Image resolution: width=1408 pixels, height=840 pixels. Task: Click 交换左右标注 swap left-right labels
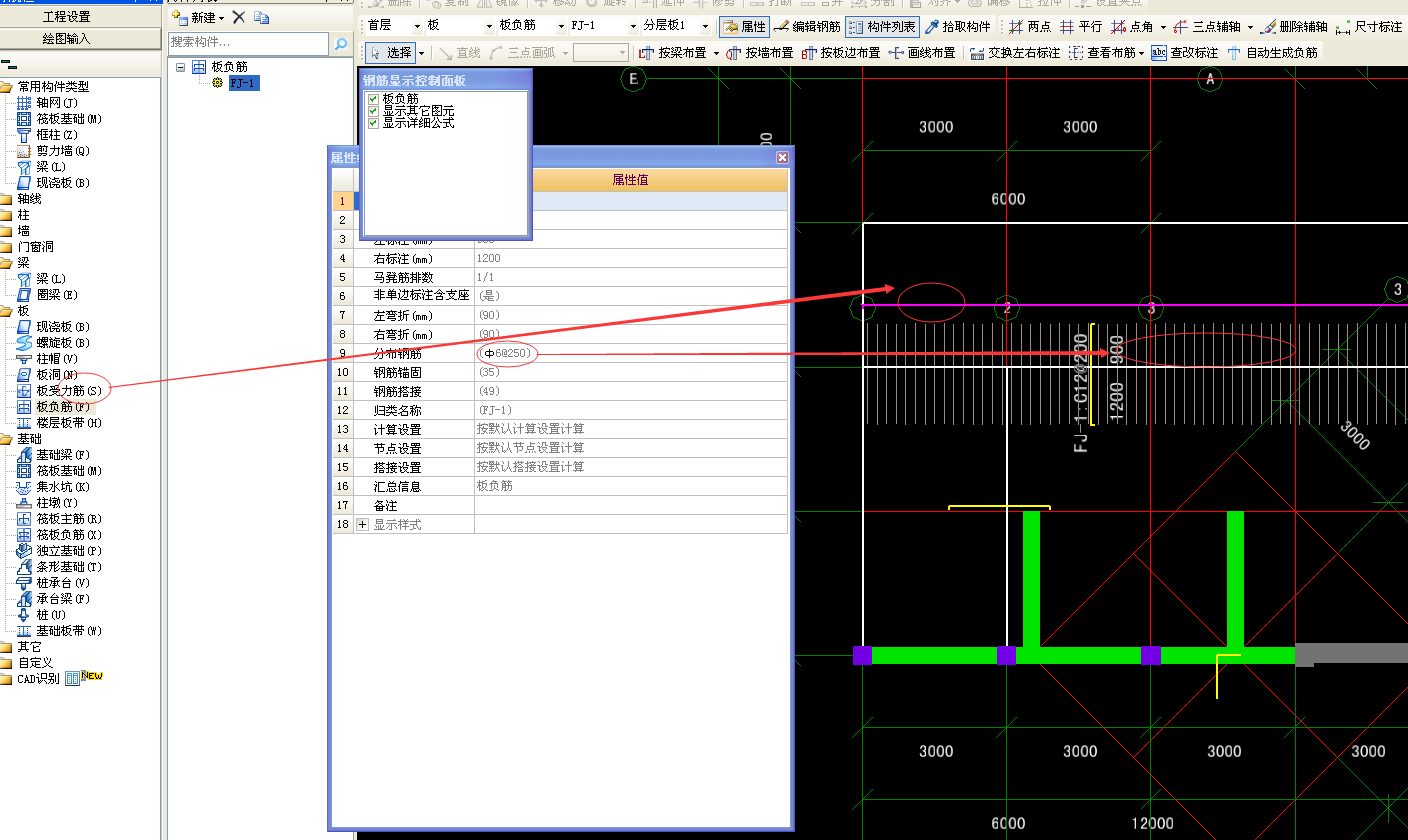pyautogui.click(x=1015, y=53)
